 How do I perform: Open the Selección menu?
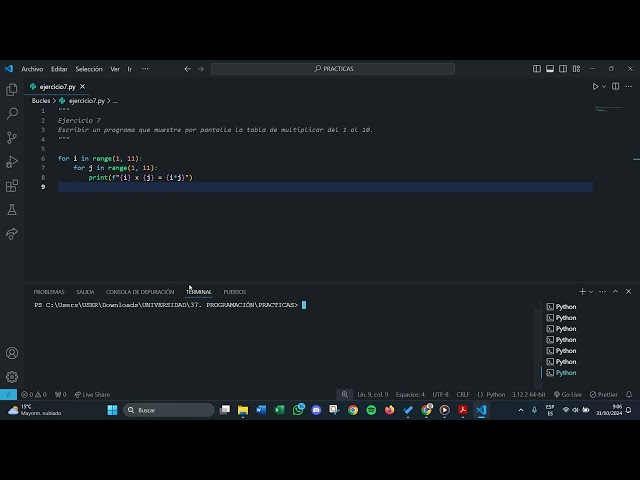click(89, 69)
